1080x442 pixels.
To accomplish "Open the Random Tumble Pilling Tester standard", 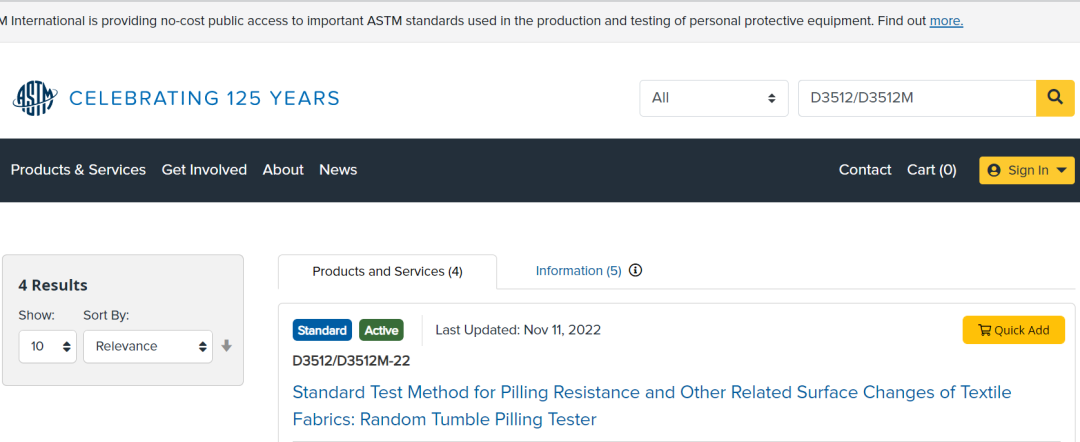I will (651, 405).
